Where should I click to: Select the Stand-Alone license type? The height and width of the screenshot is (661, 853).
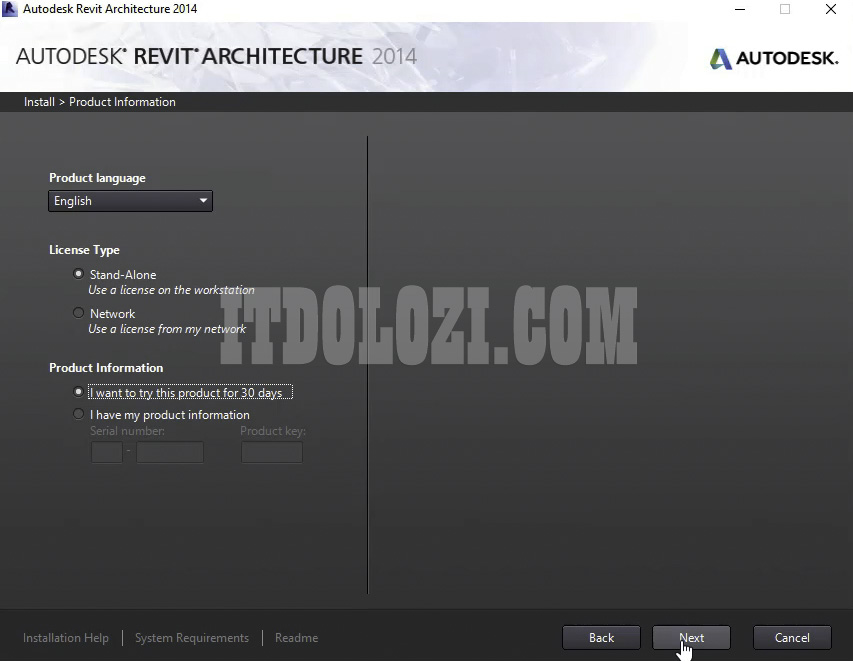[x=79, y=274]
